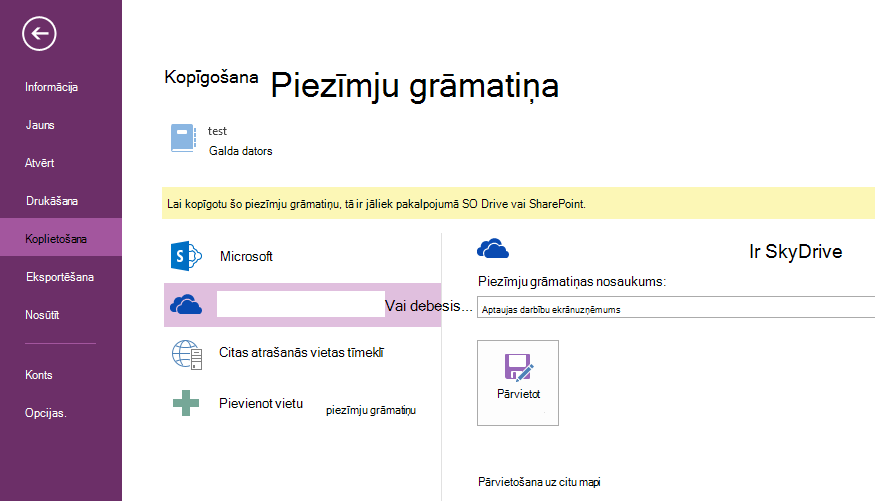Select the 'test' notebook name text
Screen dimensions: 875x501
[217, 131]
